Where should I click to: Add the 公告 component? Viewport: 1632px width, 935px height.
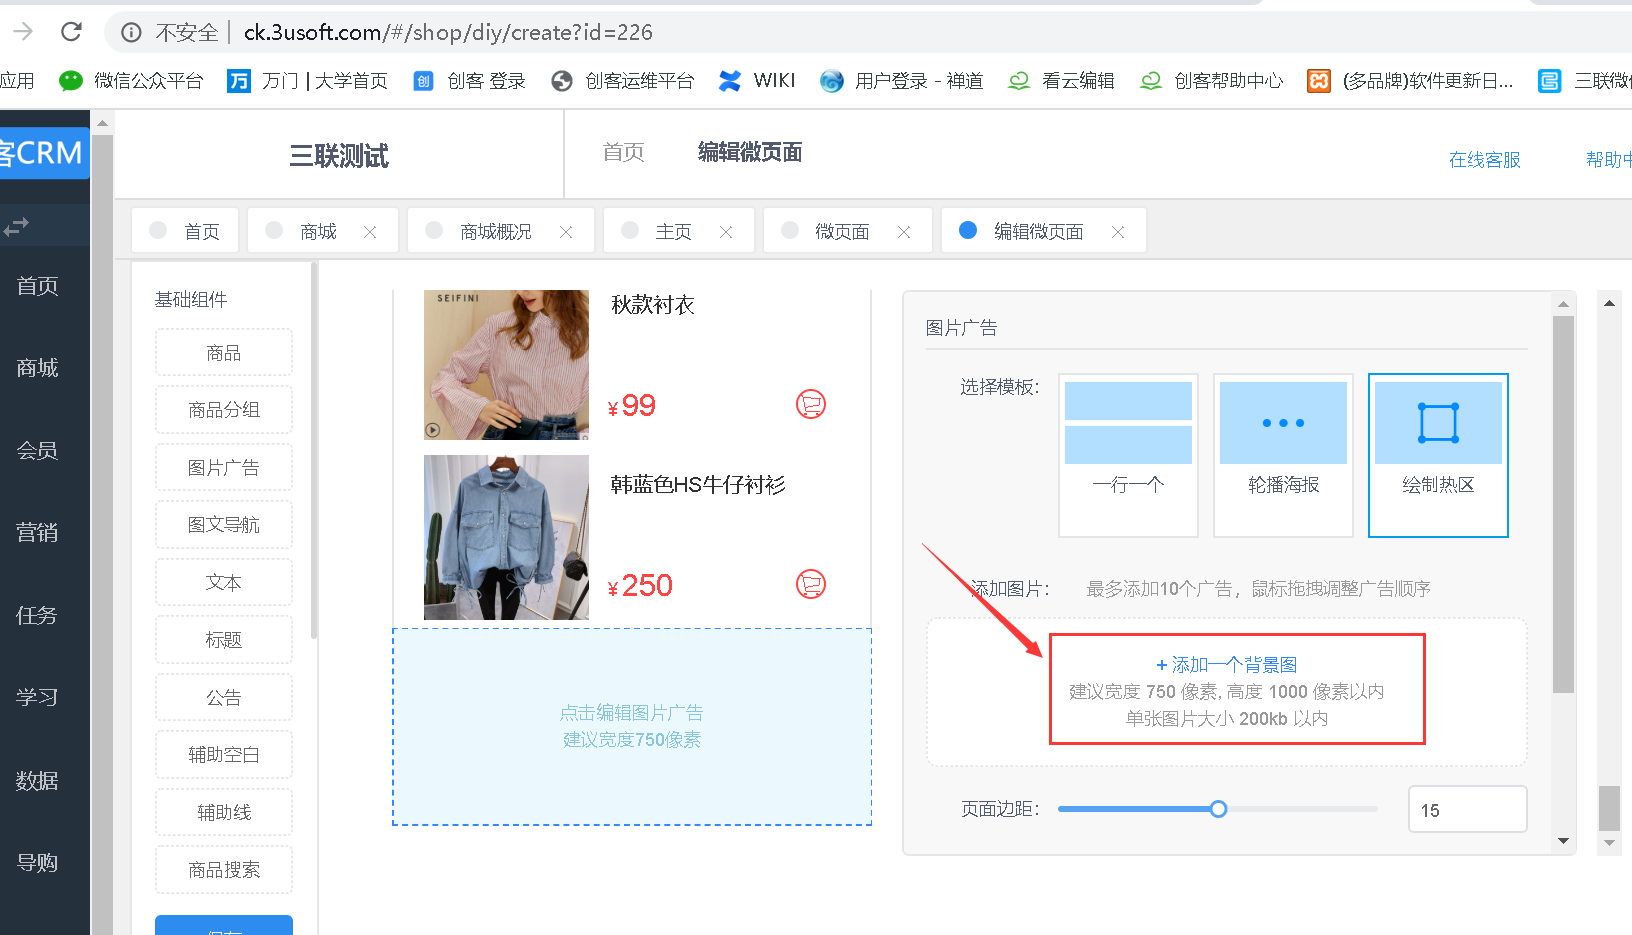tap(224, 698)
